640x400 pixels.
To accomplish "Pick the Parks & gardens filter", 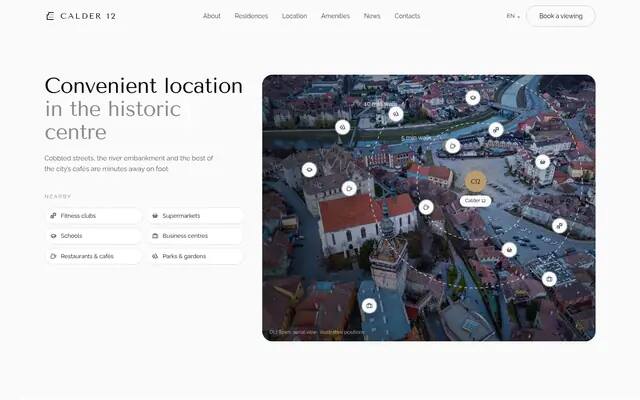I will pyautogui.click(x=195, y=256).
